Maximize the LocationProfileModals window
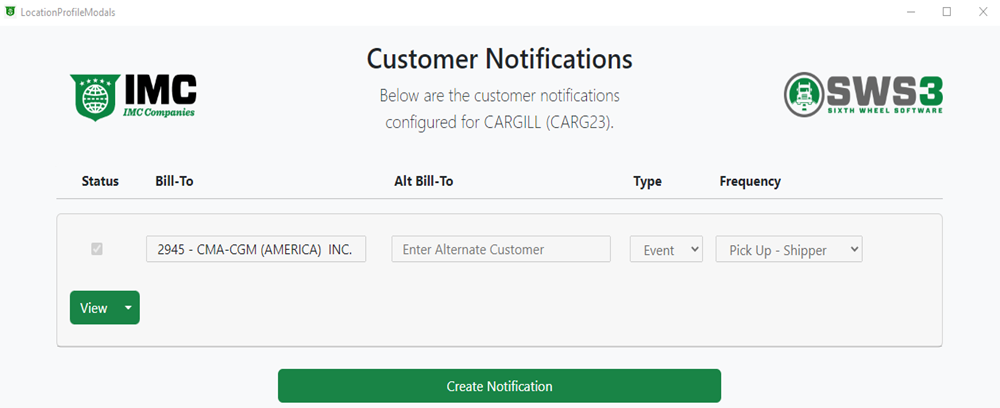The height and width of the screenshot is (408, 1000). (947, 12)
